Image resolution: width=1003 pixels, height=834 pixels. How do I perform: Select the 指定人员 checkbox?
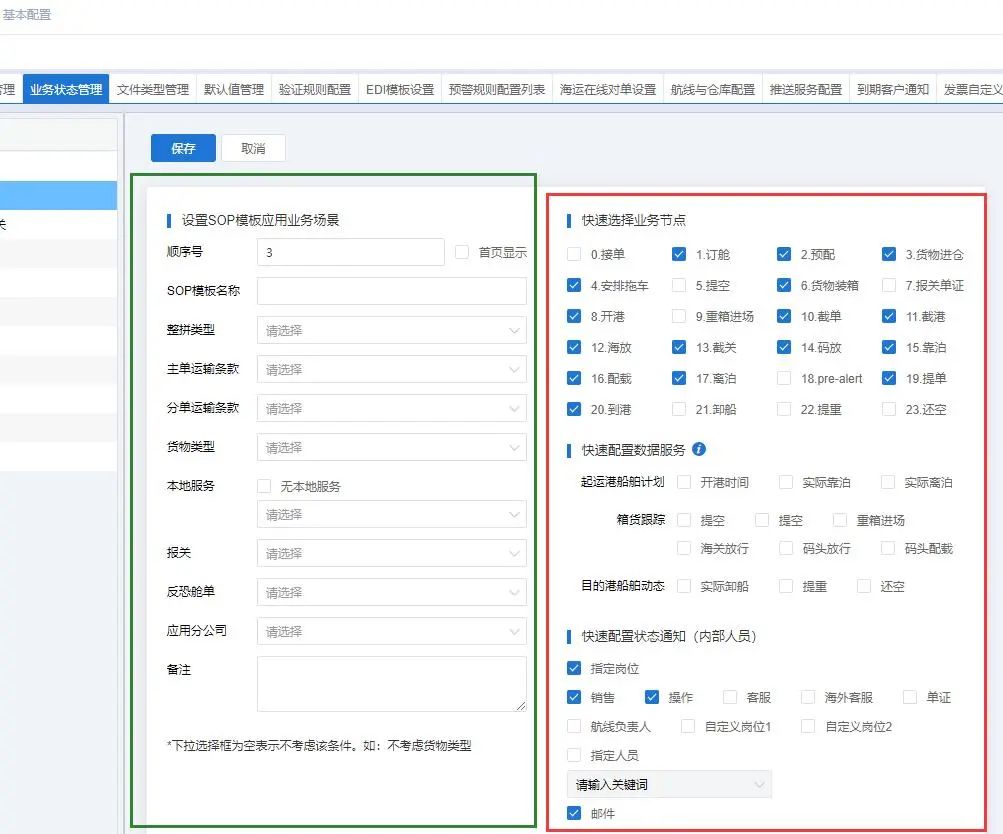[x=574, y=755]
